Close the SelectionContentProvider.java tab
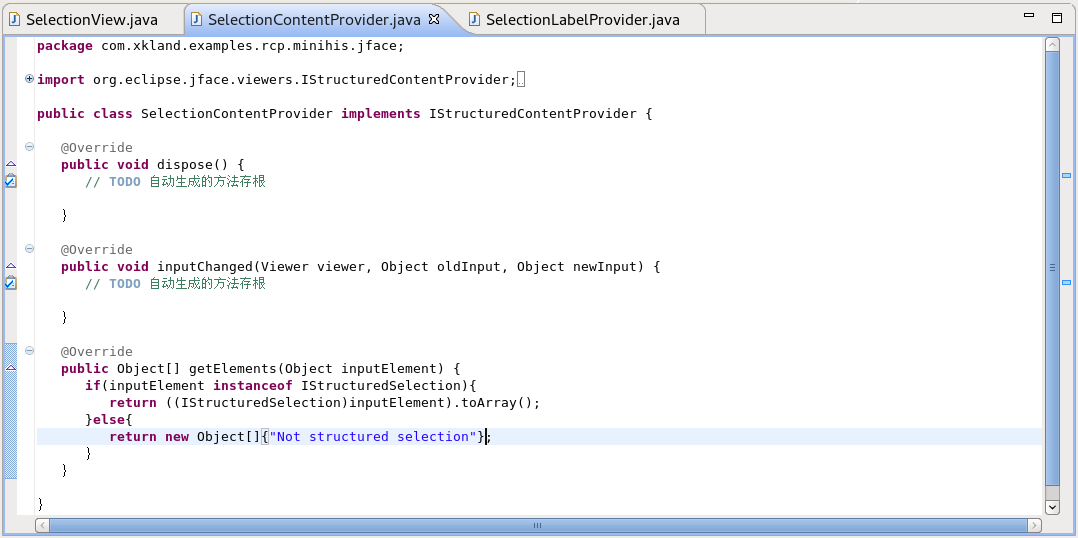 click(x=434, y=19)
